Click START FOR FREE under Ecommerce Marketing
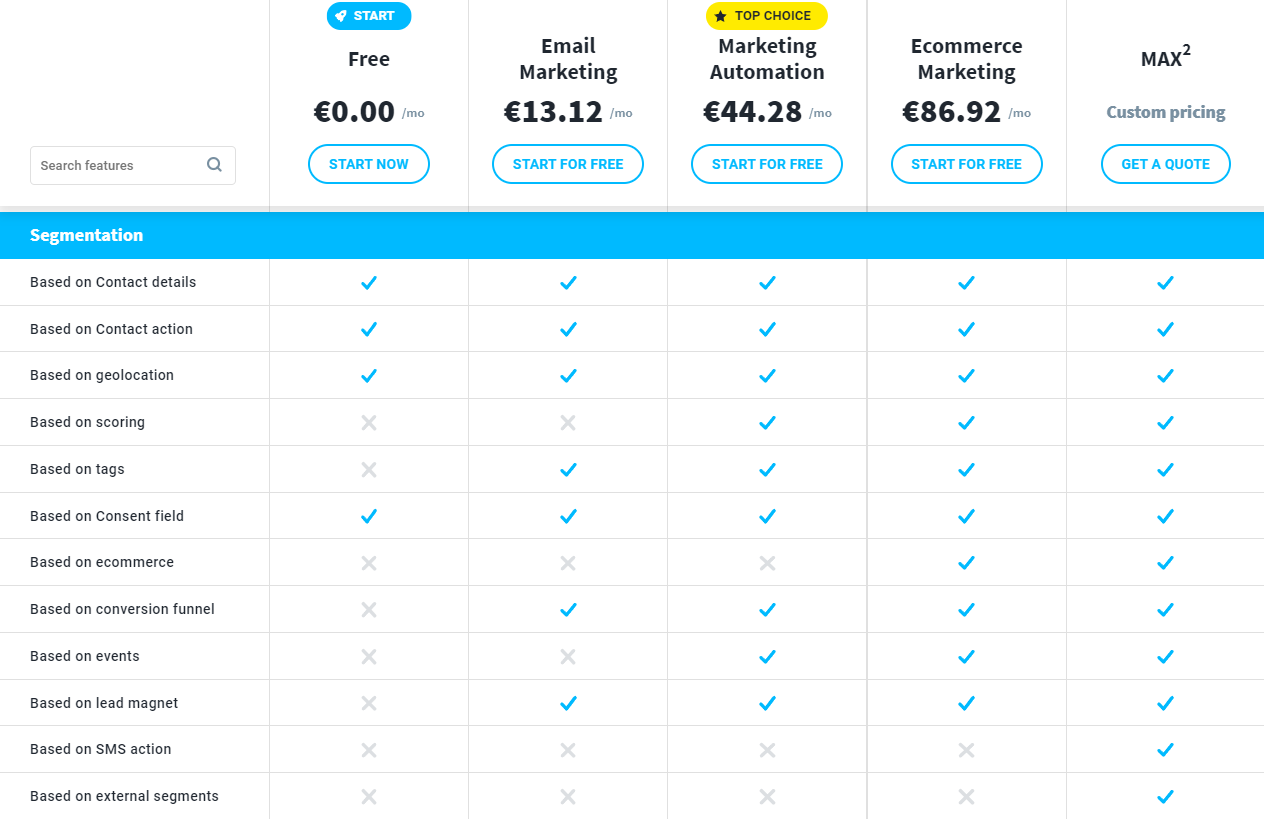 pyautogui.click(x=966, y=164)
